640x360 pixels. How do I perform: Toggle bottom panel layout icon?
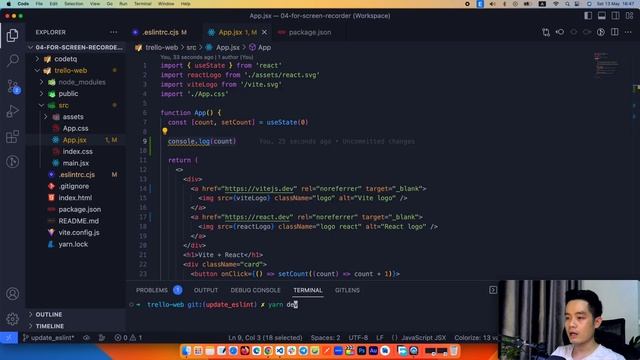(x=602, y=16)
